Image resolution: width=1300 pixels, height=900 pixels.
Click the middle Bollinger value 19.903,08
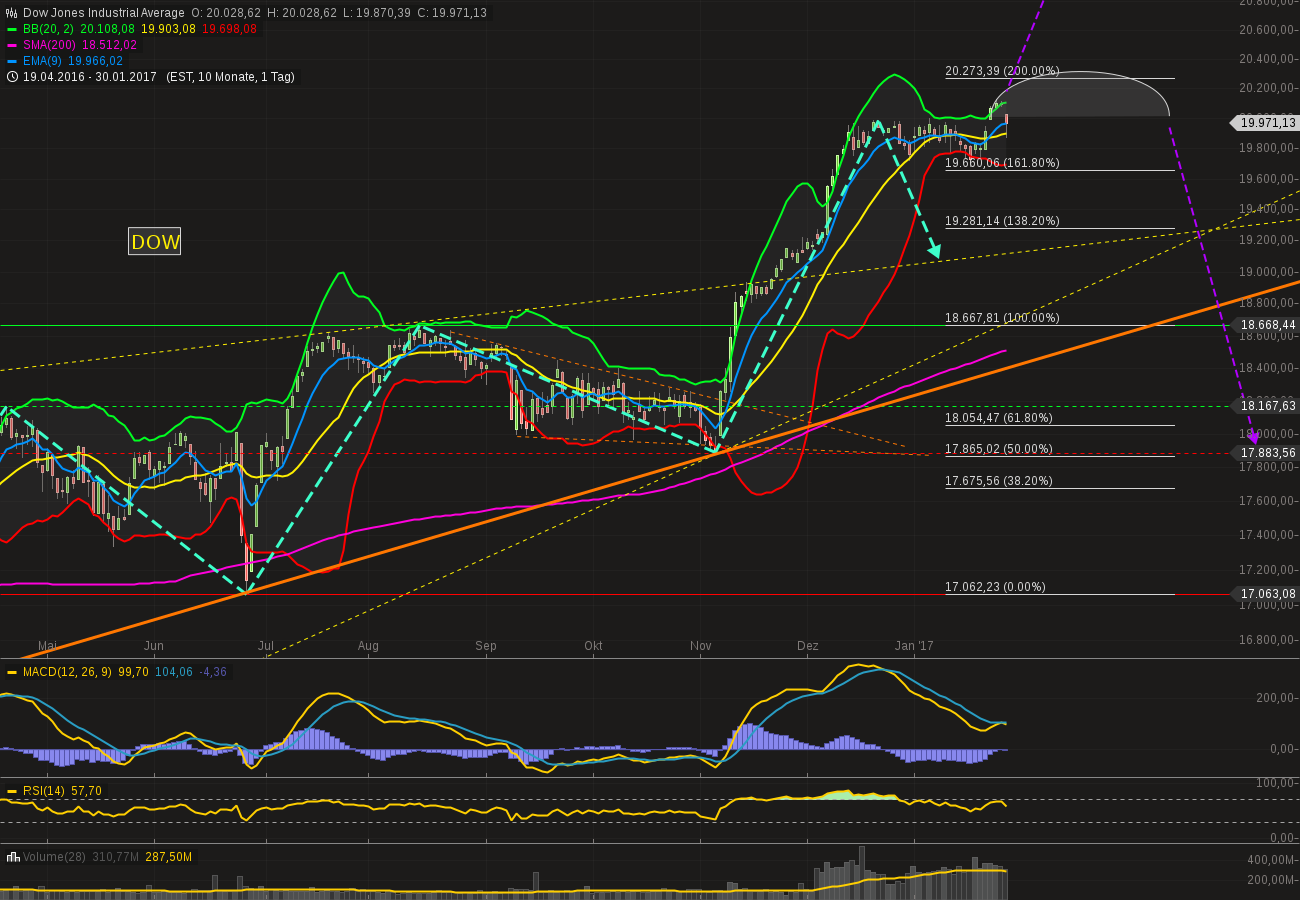169,29
